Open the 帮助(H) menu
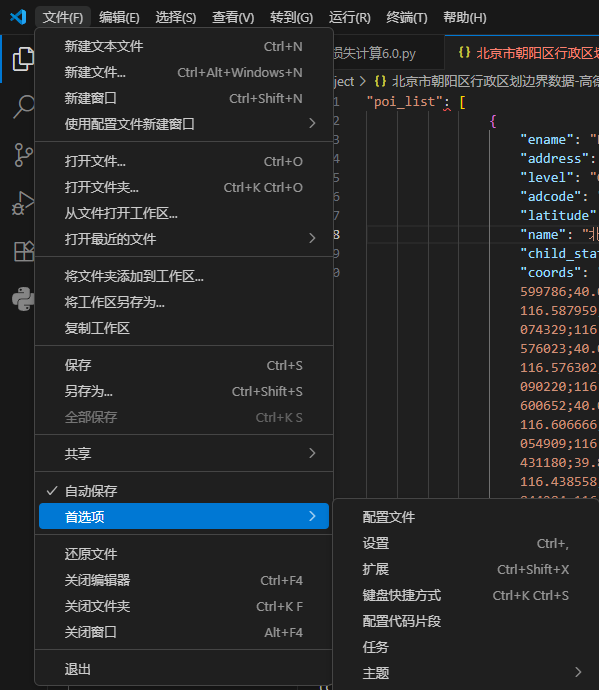 (465, 18)
